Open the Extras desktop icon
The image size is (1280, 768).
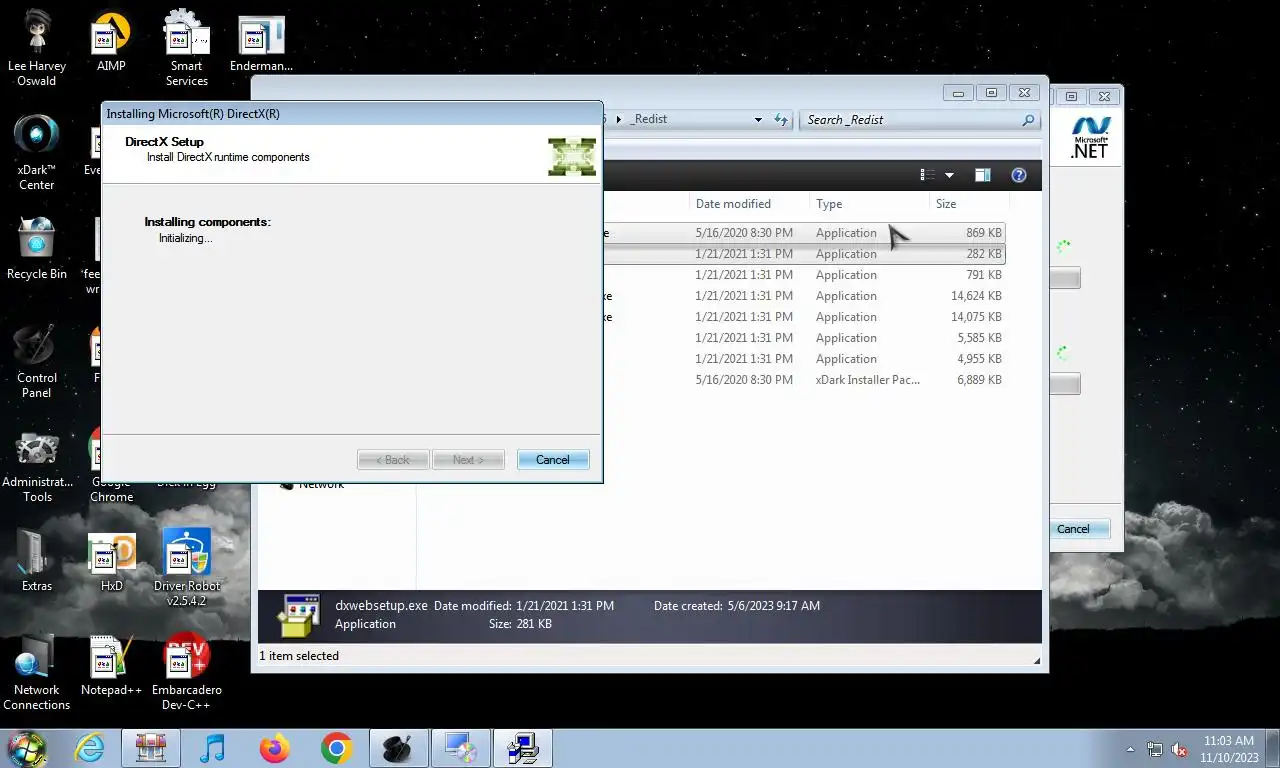(37, 561)
